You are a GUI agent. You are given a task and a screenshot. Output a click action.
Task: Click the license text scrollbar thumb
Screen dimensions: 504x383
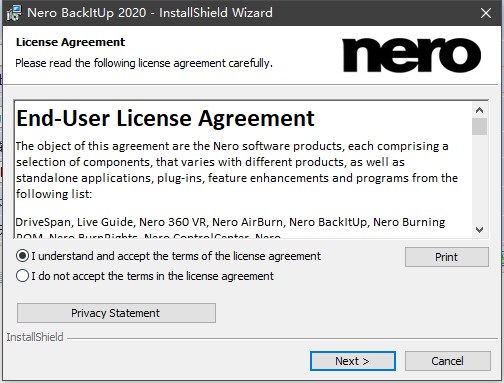pyautogui.click(x=479, y=126)
